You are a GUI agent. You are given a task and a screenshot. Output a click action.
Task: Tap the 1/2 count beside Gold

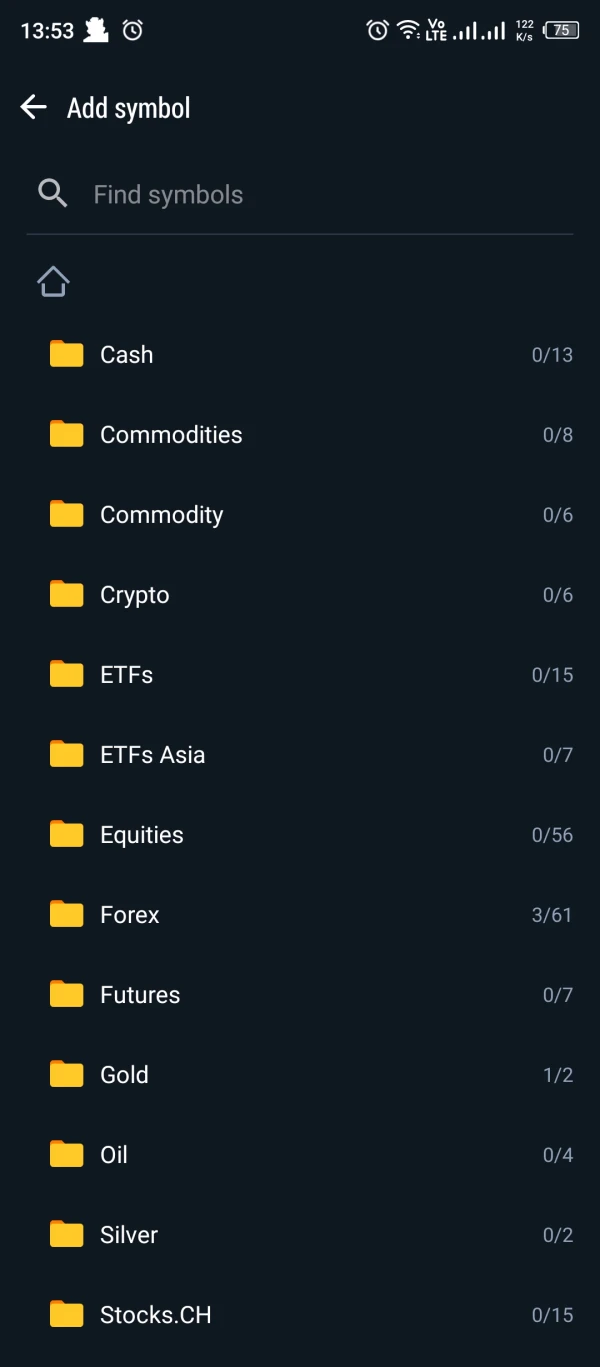tap(558, 1075)
